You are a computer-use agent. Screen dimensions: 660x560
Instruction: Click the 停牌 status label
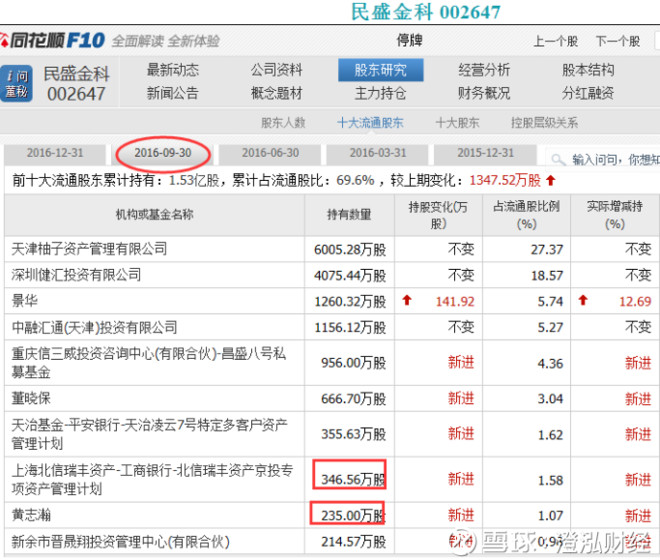(x=410, y=41)
